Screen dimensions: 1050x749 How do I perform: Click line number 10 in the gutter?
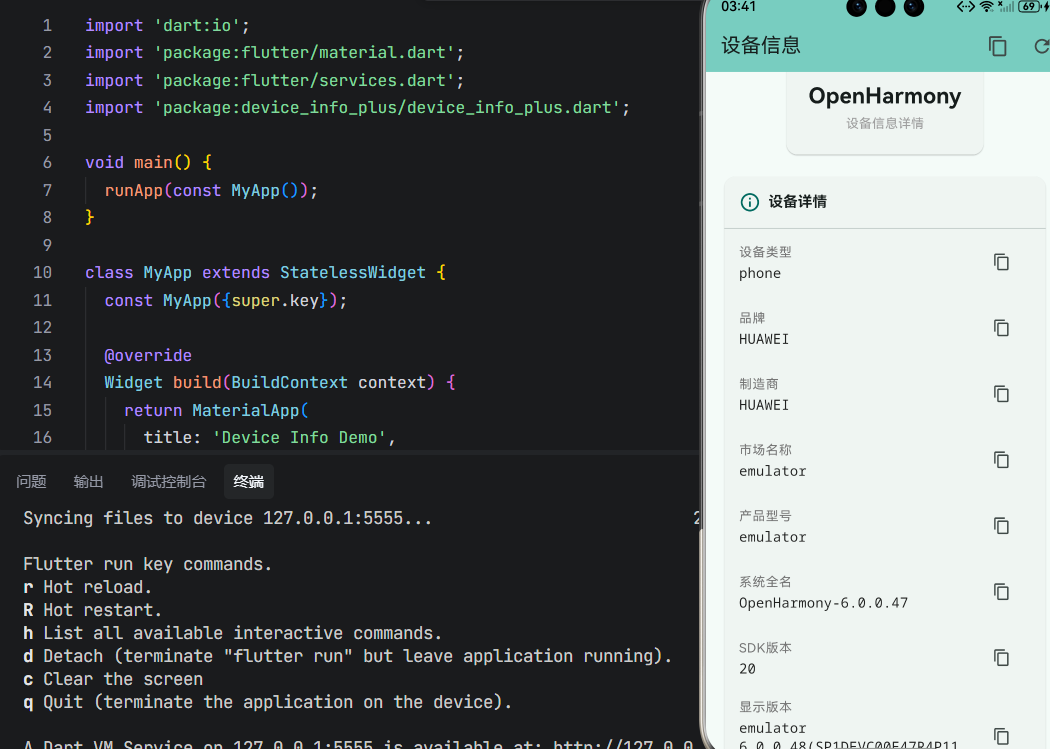tap(42, 272)
